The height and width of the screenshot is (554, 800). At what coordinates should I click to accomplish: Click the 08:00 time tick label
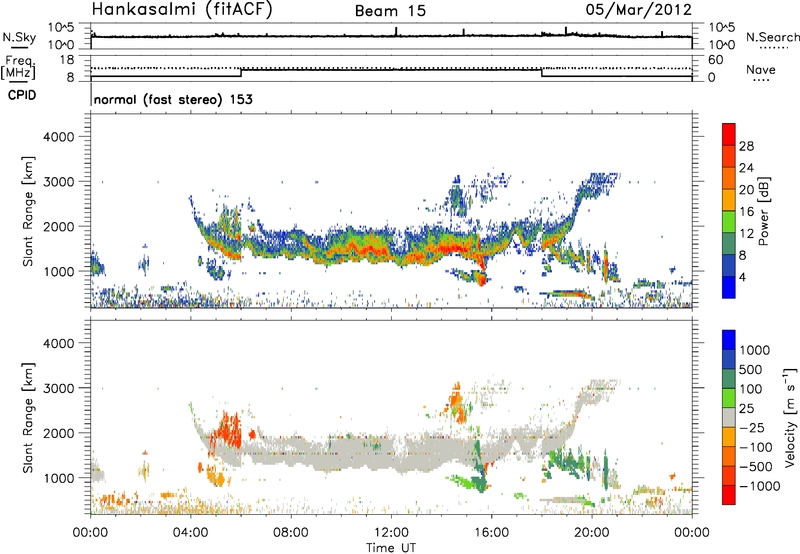pyautogui.click(x=291, y=533)
